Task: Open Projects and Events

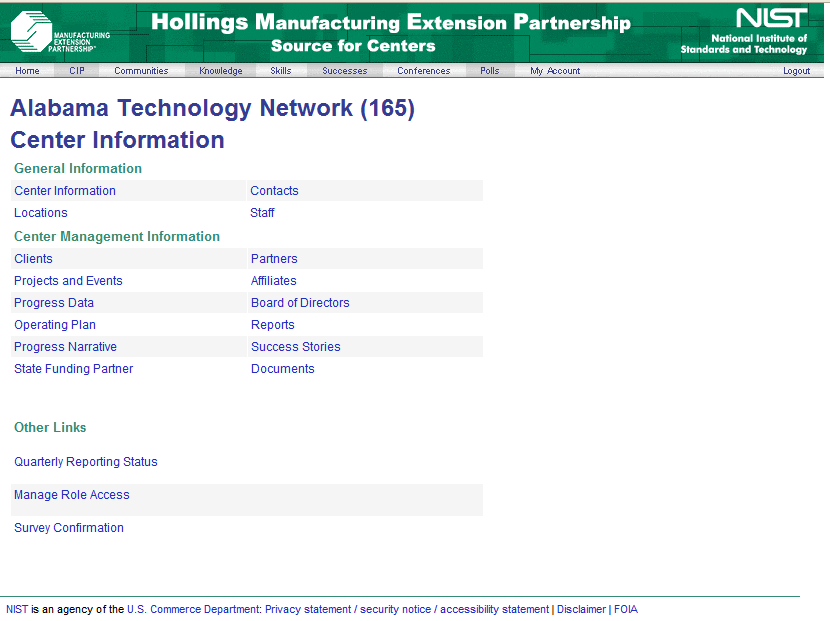Action: pos(68,281)
